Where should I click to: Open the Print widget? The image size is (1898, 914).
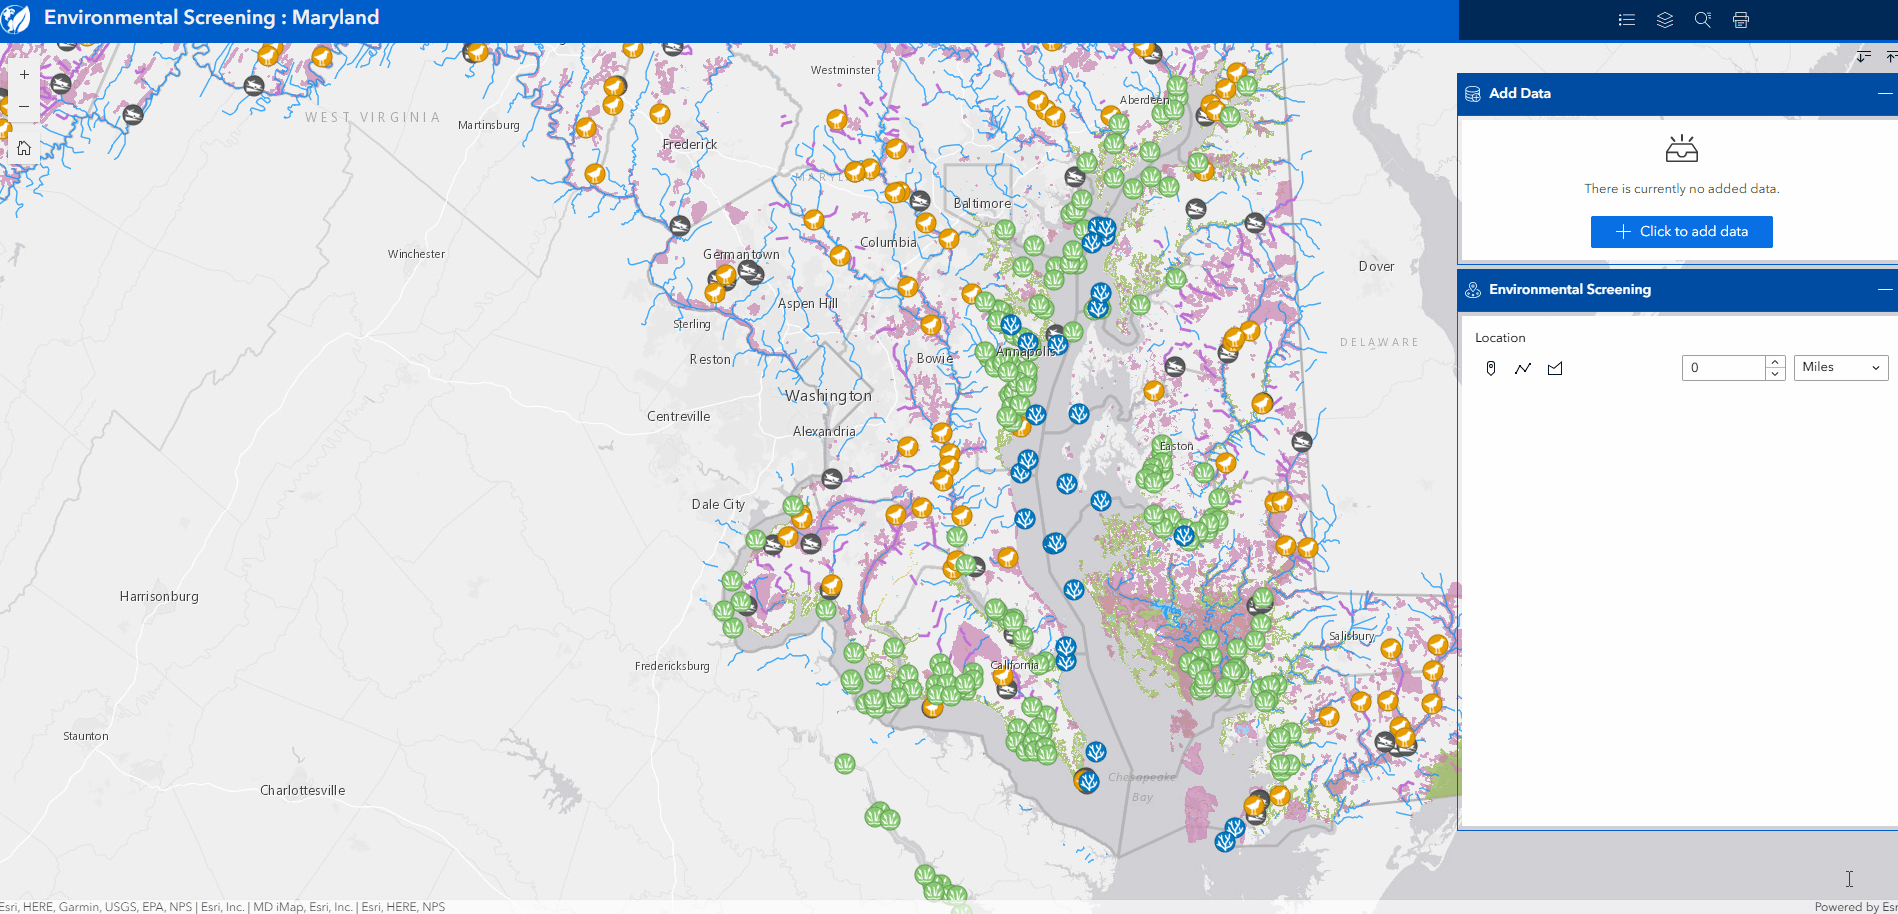[x=1741, y=20]
